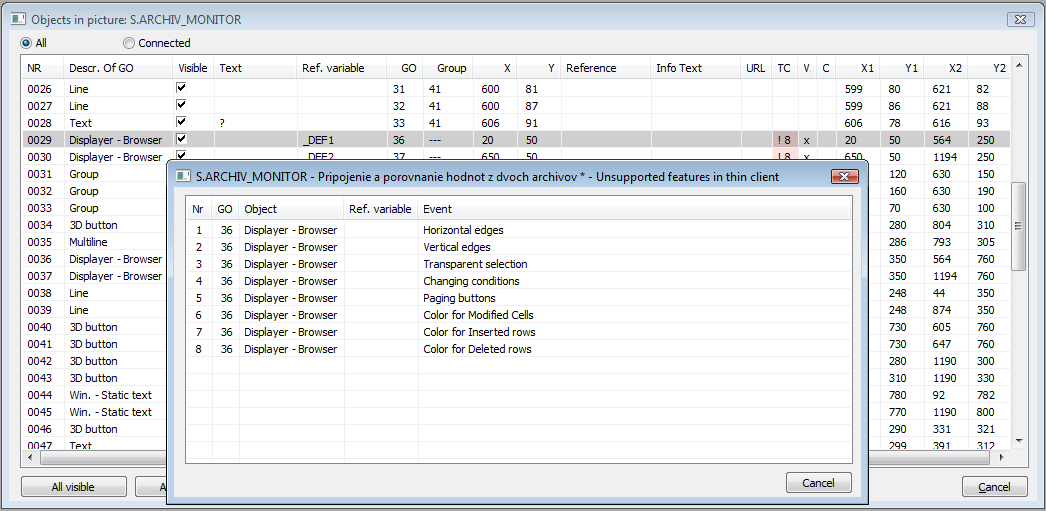Click Cancel in the Objects in picture window
The width and height of the screenshot is (1046, 511).
[994, 487]
